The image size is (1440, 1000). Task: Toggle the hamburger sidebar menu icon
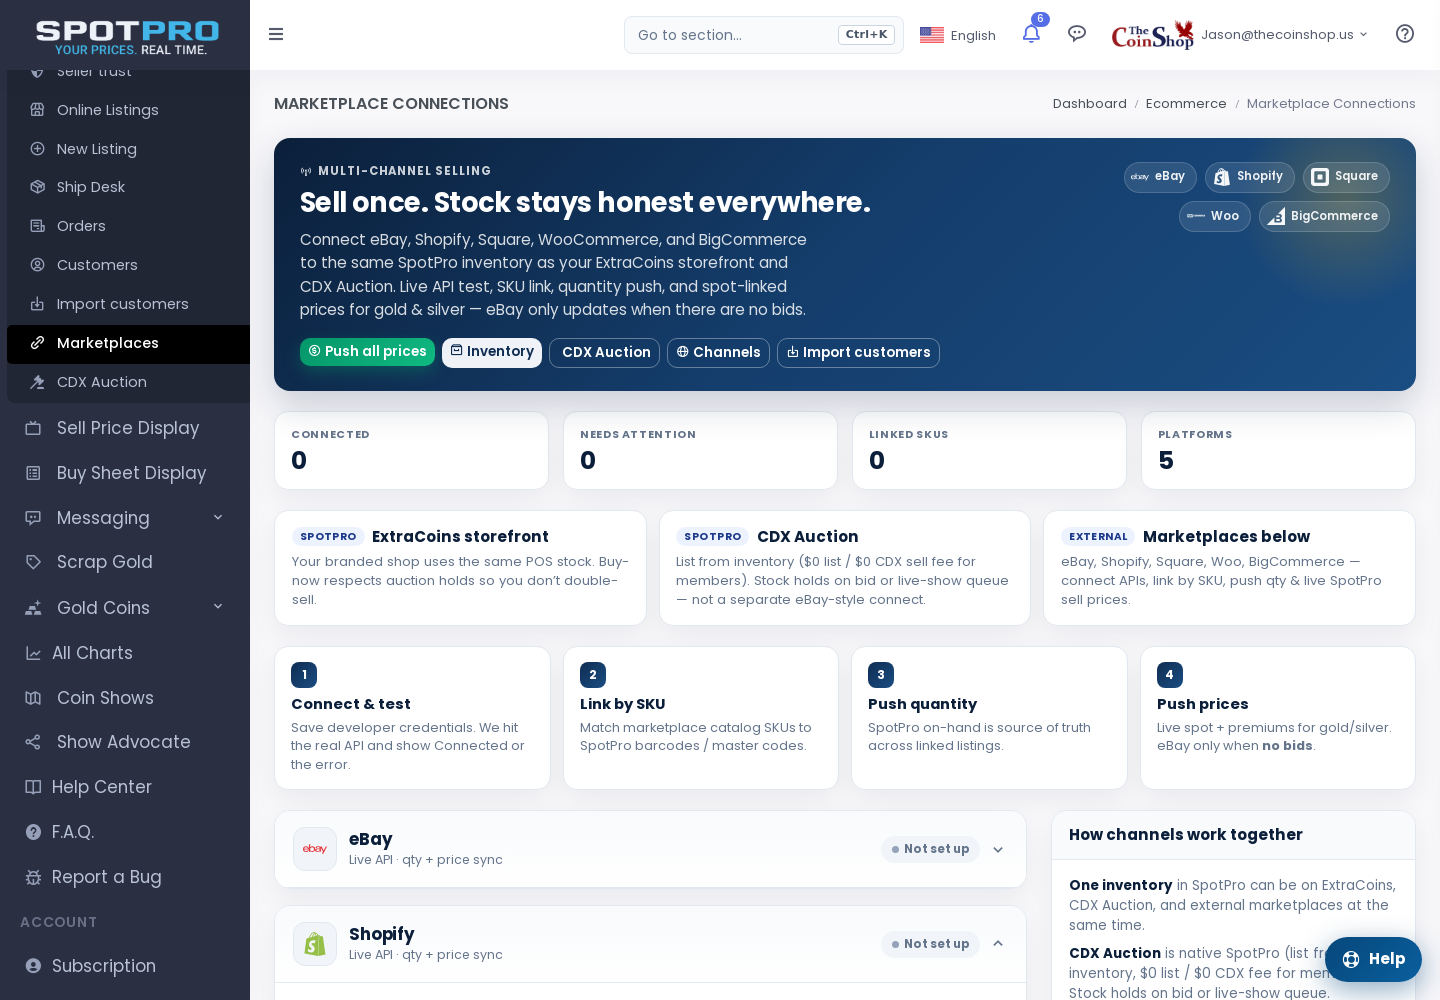coord(276,34)
